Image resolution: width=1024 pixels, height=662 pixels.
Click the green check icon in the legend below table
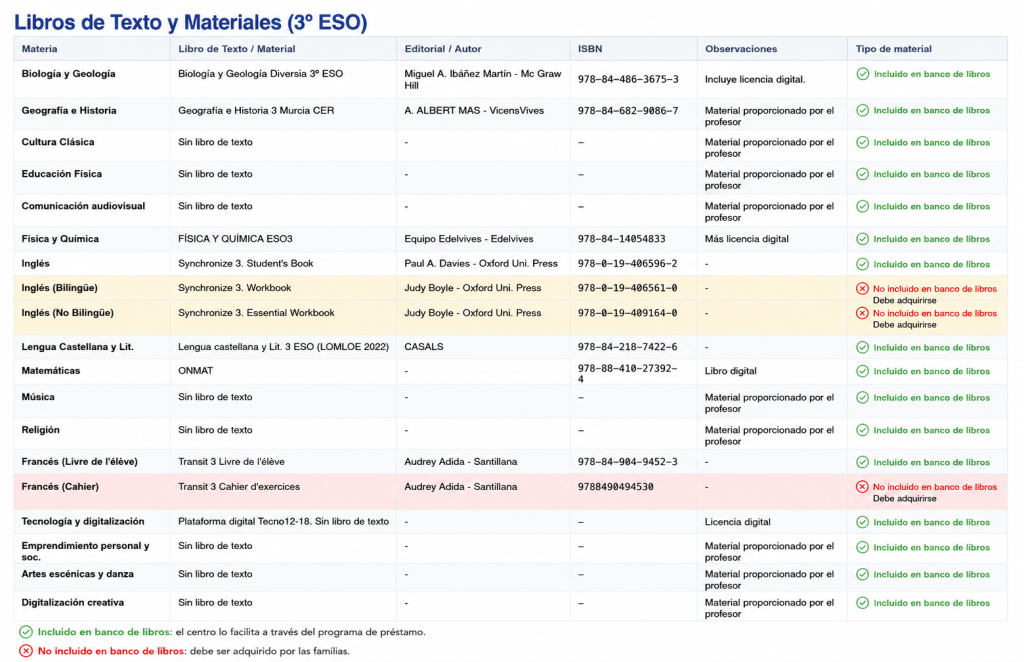[x=26, y=632]
